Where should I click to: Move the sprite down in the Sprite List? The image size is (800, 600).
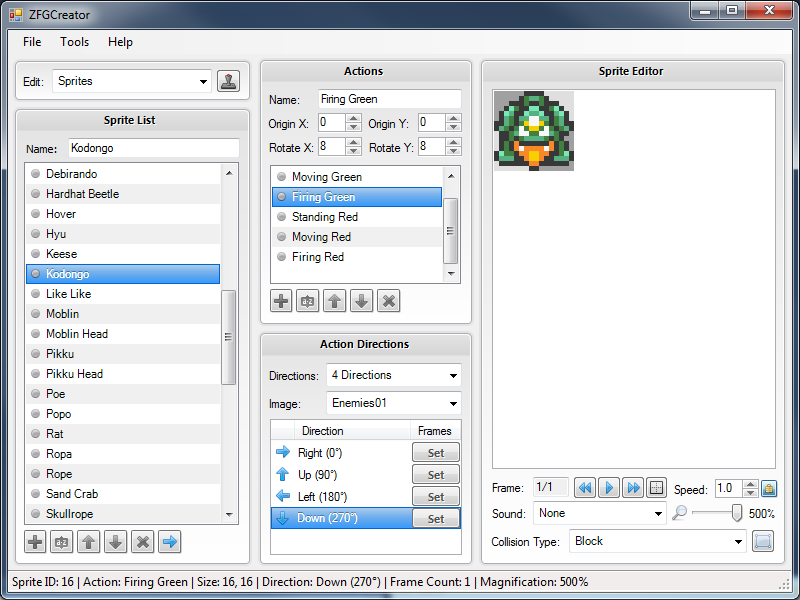116,542
